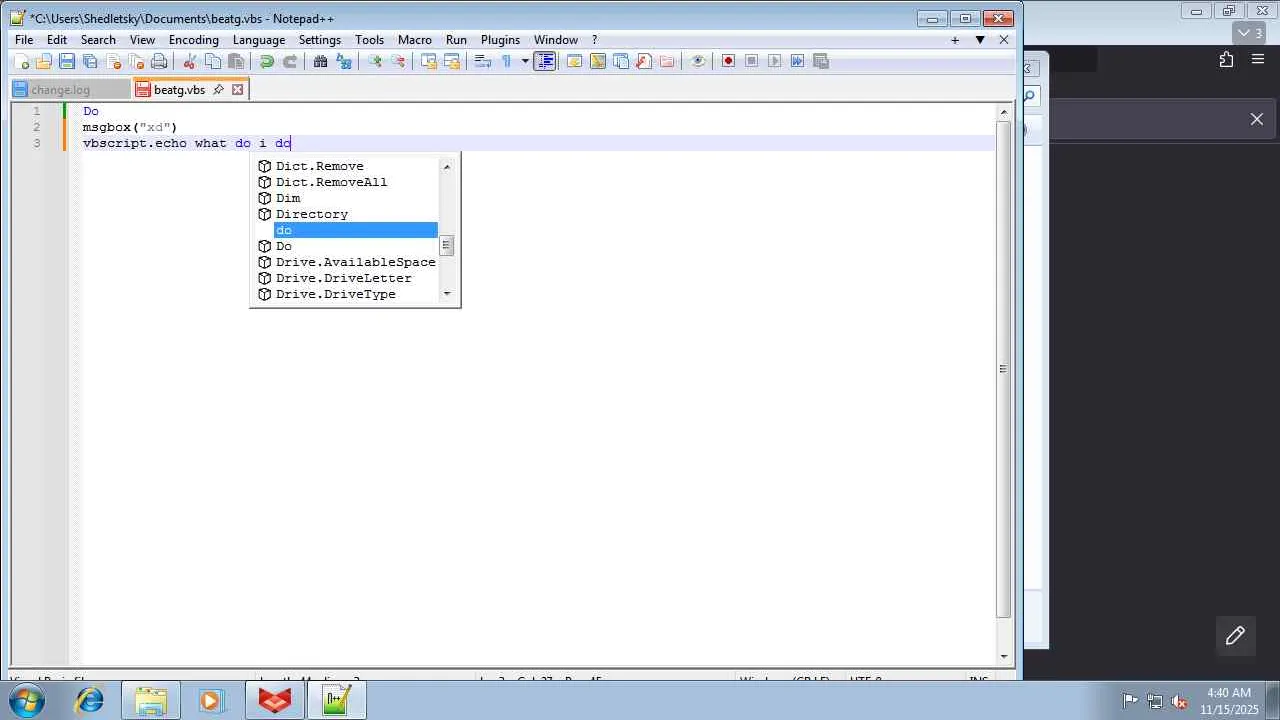Toggle the Monitoring eye icon
This screenshot has width=1280, height=720.
click(x=698, y=61)
